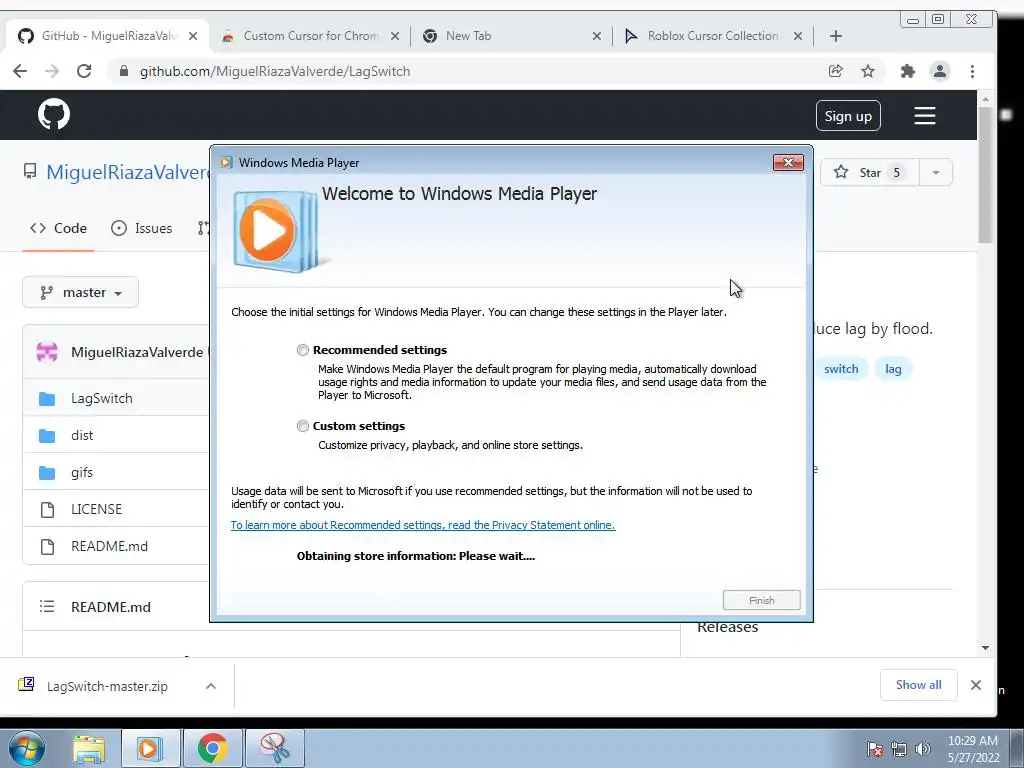The height and width of the screenshot is (768, 1024).
Task: Switch to the GitHub browser tab
Action: pos(108,36)
